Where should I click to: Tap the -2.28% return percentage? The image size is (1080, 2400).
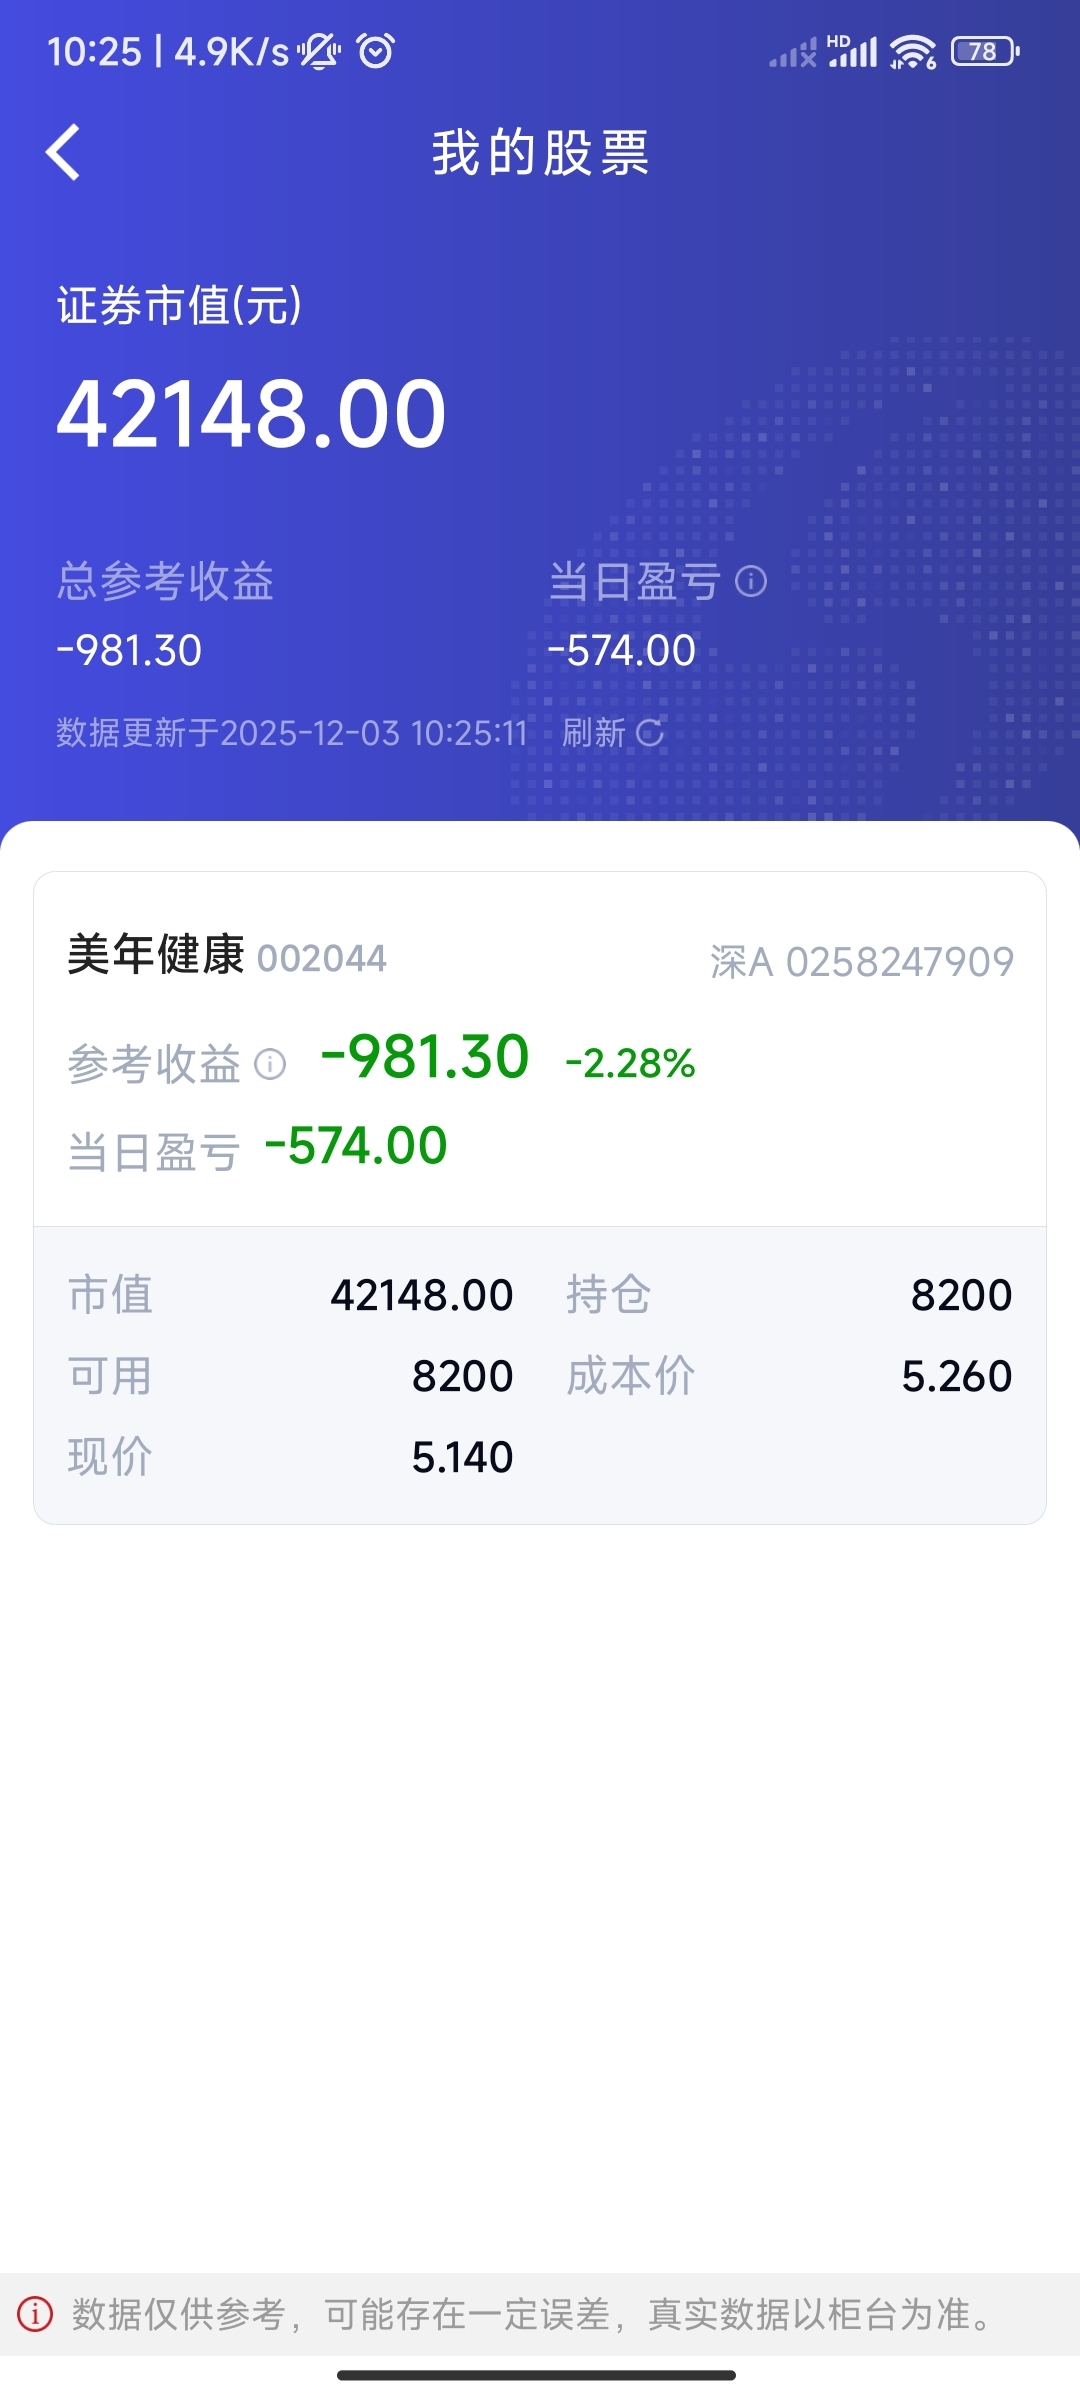(630, 1063)
